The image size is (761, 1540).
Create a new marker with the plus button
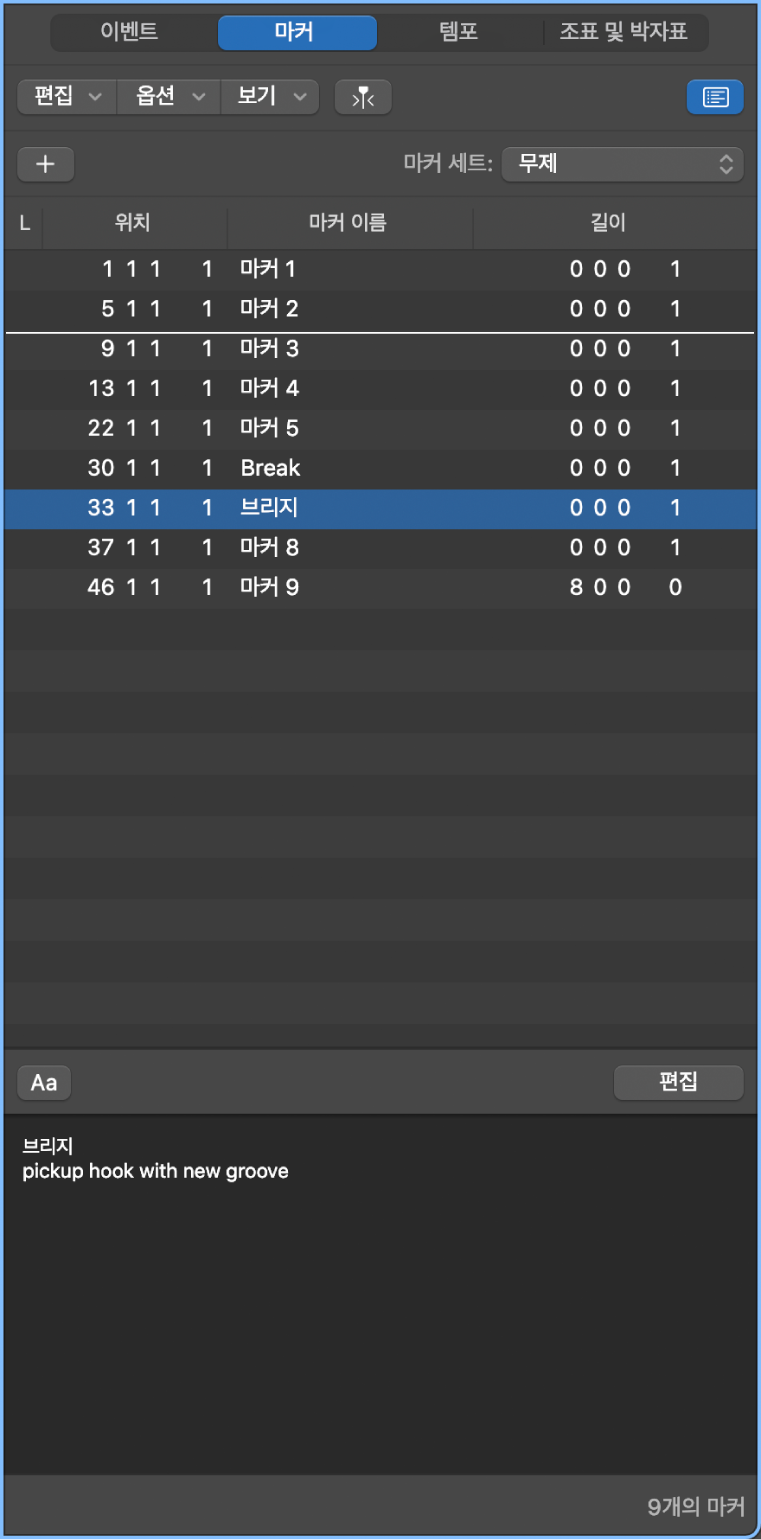(x=45, y=164)
